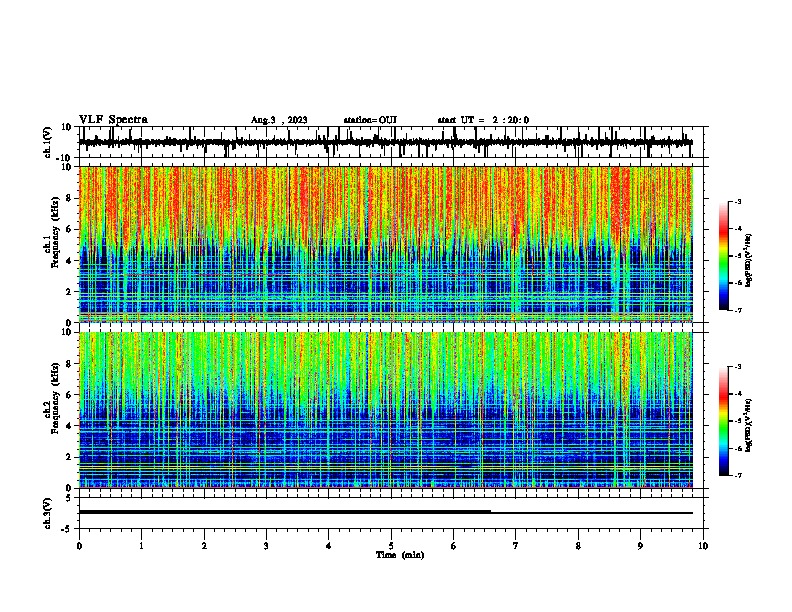The height and width of the screenshot is (612, 792).
Task: Click the 'station=OUI' header label
Action: (x=370, y=120)
